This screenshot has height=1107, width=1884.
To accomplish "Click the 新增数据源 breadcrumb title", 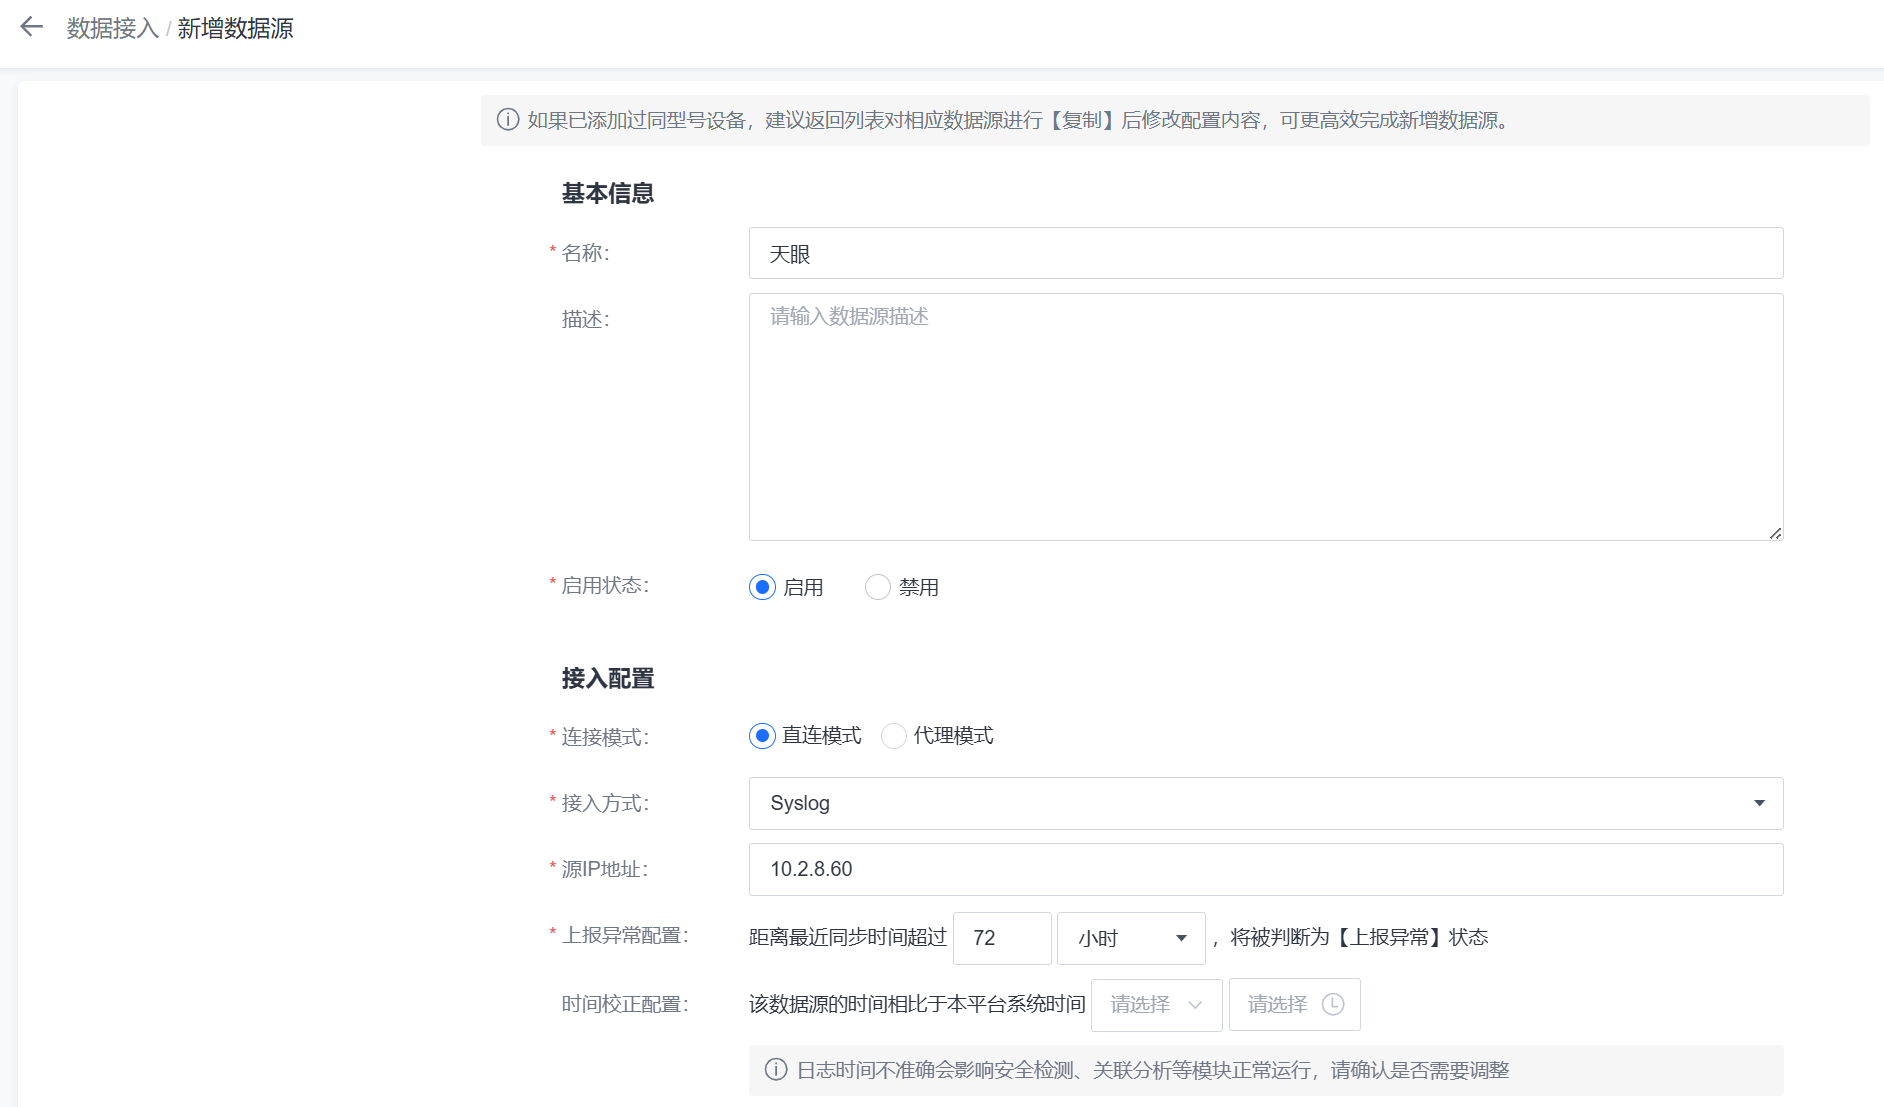I will (236, 28).
